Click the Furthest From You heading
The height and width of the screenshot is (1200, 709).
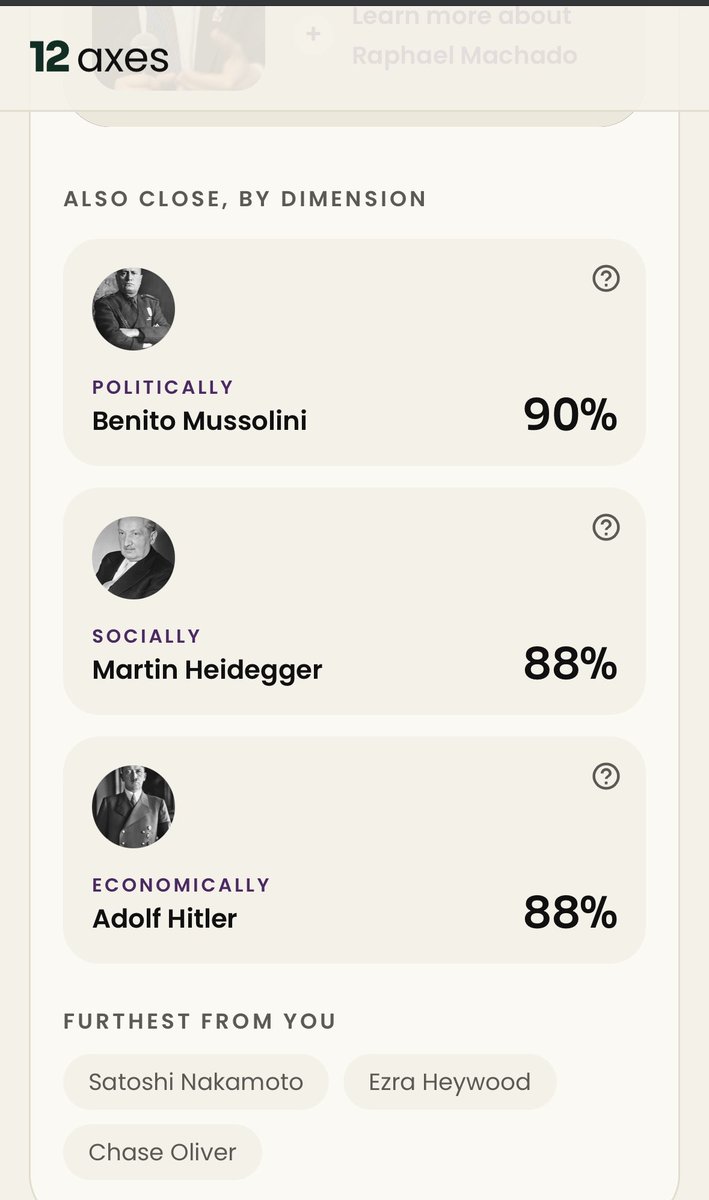click(200, 1021)
